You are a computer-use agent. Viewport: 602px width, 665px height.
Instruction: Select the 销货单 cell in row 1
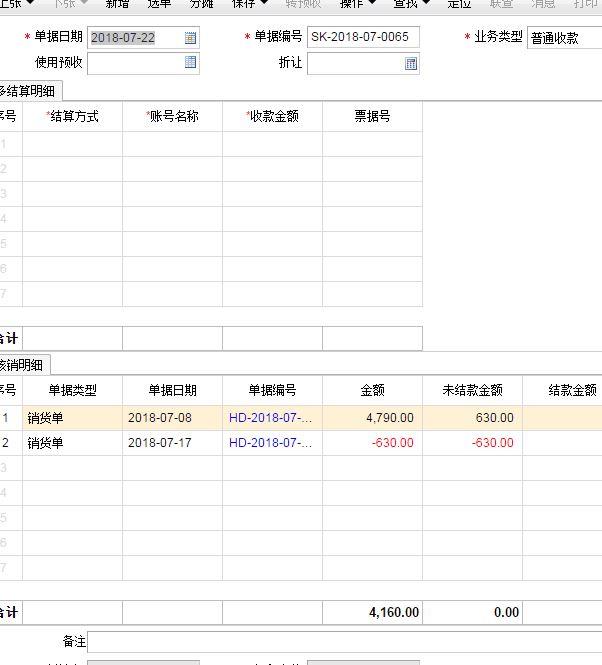coord(73,418)
